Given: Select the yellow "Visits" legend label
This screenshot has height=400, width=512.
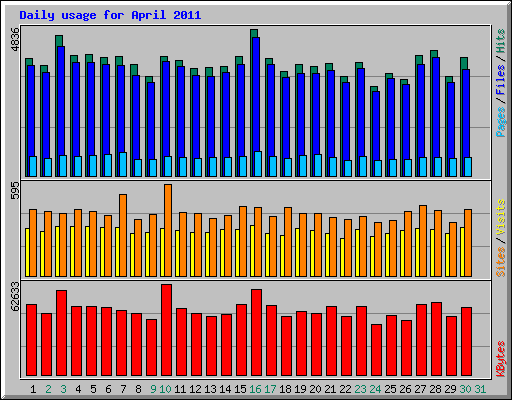Looking at the screenshot, I should tap(500, 218).
